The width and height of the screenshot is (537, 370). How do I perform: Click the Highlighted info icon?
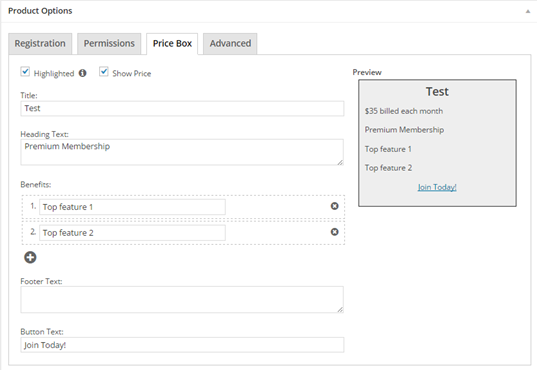pyautogui.click(x=83, y=73)
